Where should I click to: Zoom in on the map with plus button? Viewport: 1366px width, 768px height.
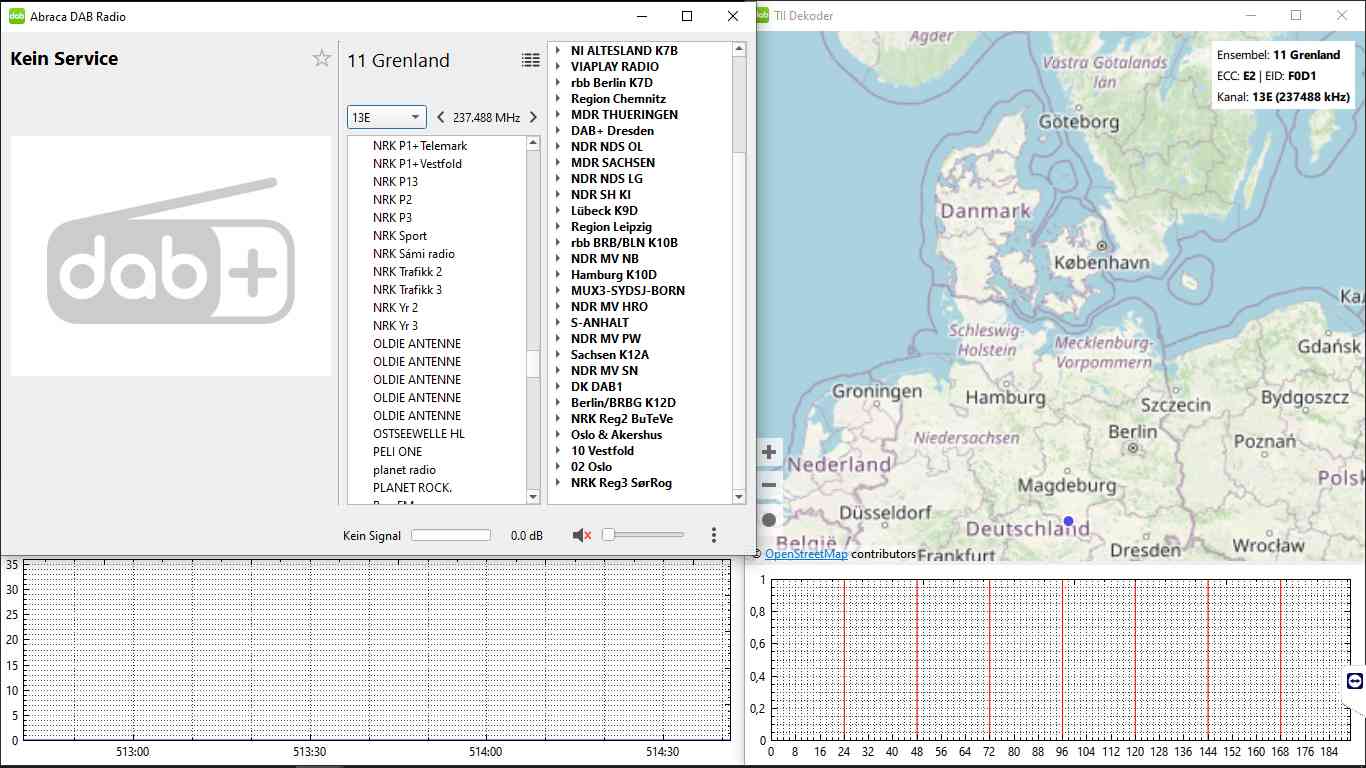769,452
